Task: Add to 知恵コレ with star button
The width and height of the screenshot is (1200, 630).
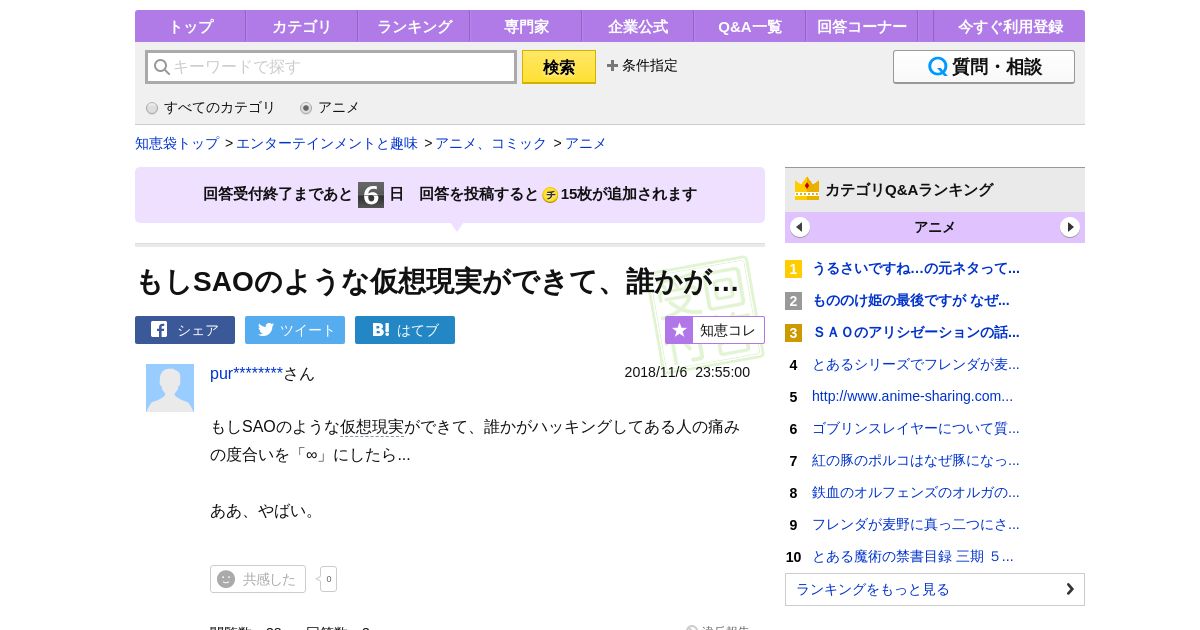Action: pos(715,330)
